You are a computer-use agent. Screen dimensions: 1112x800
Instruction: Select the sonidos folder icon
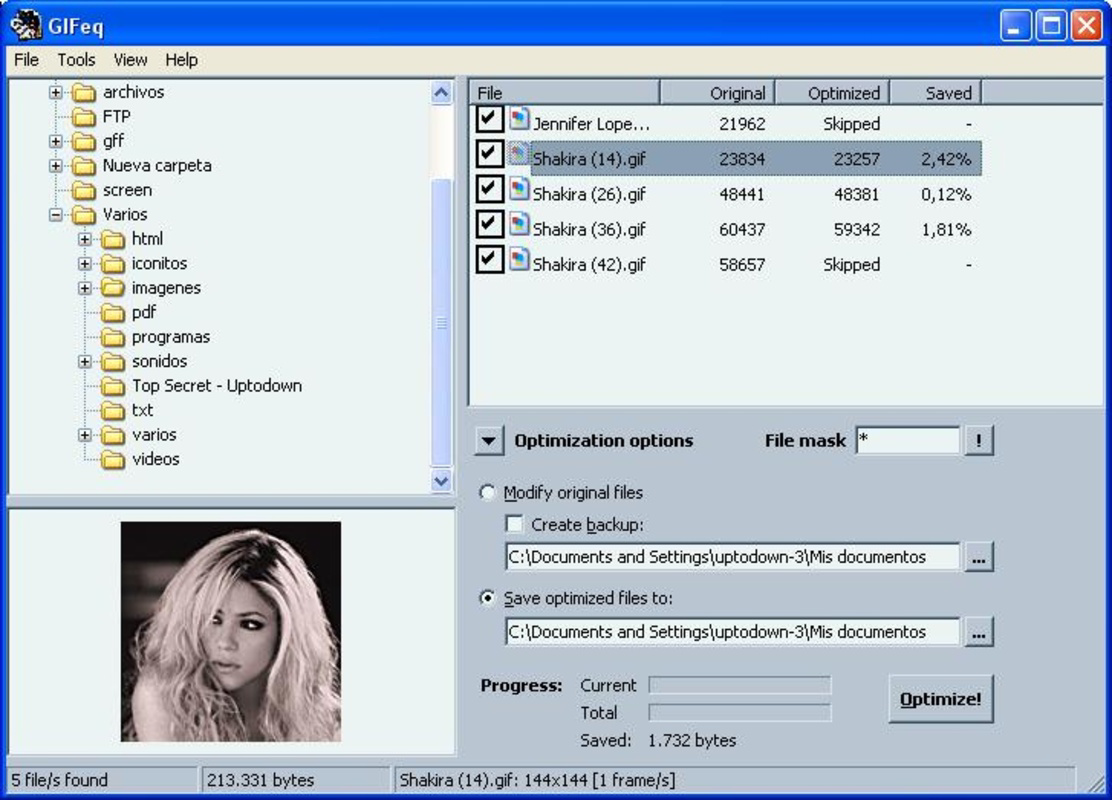tap(113, 362)
